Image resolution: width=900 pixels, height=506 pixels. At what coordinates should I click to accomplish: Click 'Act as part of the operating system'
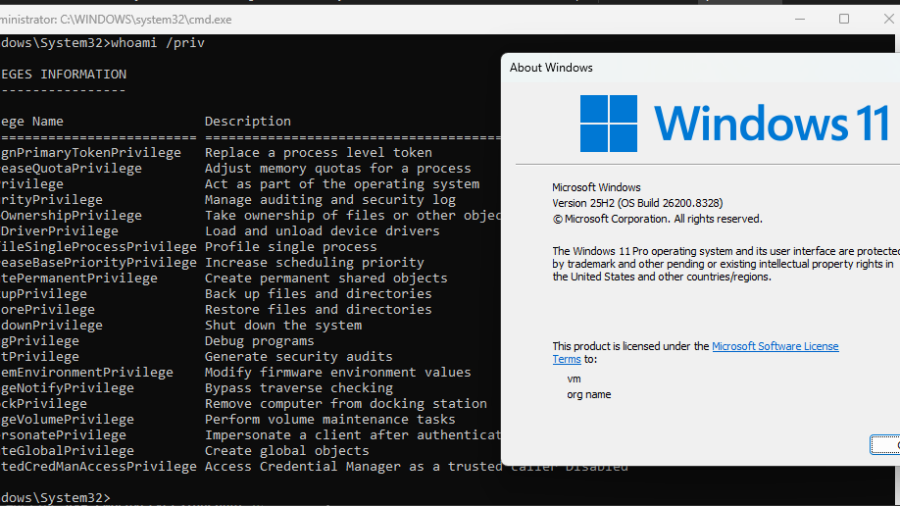[x=342, y=184]
